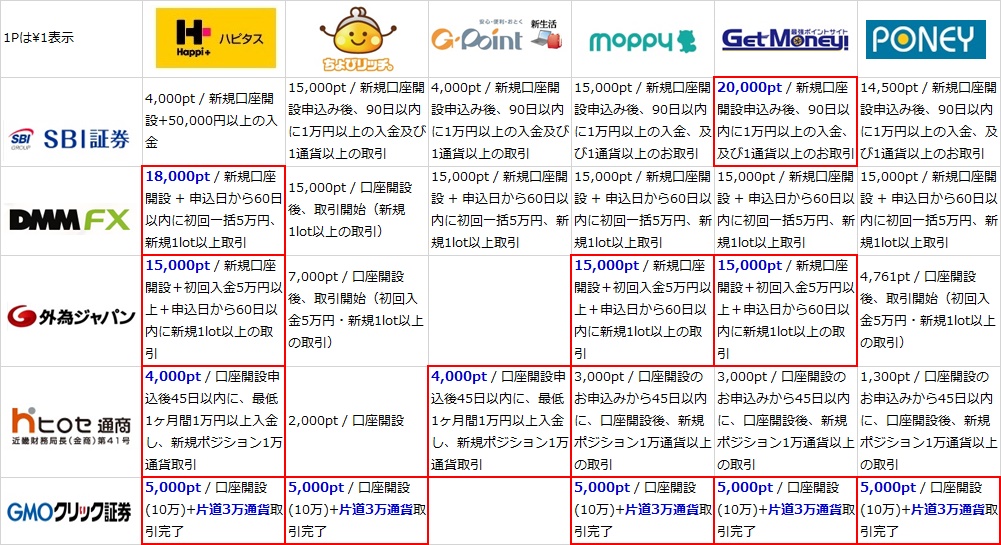Screen dimensions: 1001x545
Task: Select the GetMoney ヒロセ通商 3,000pt cell
Action: (786, 421)
